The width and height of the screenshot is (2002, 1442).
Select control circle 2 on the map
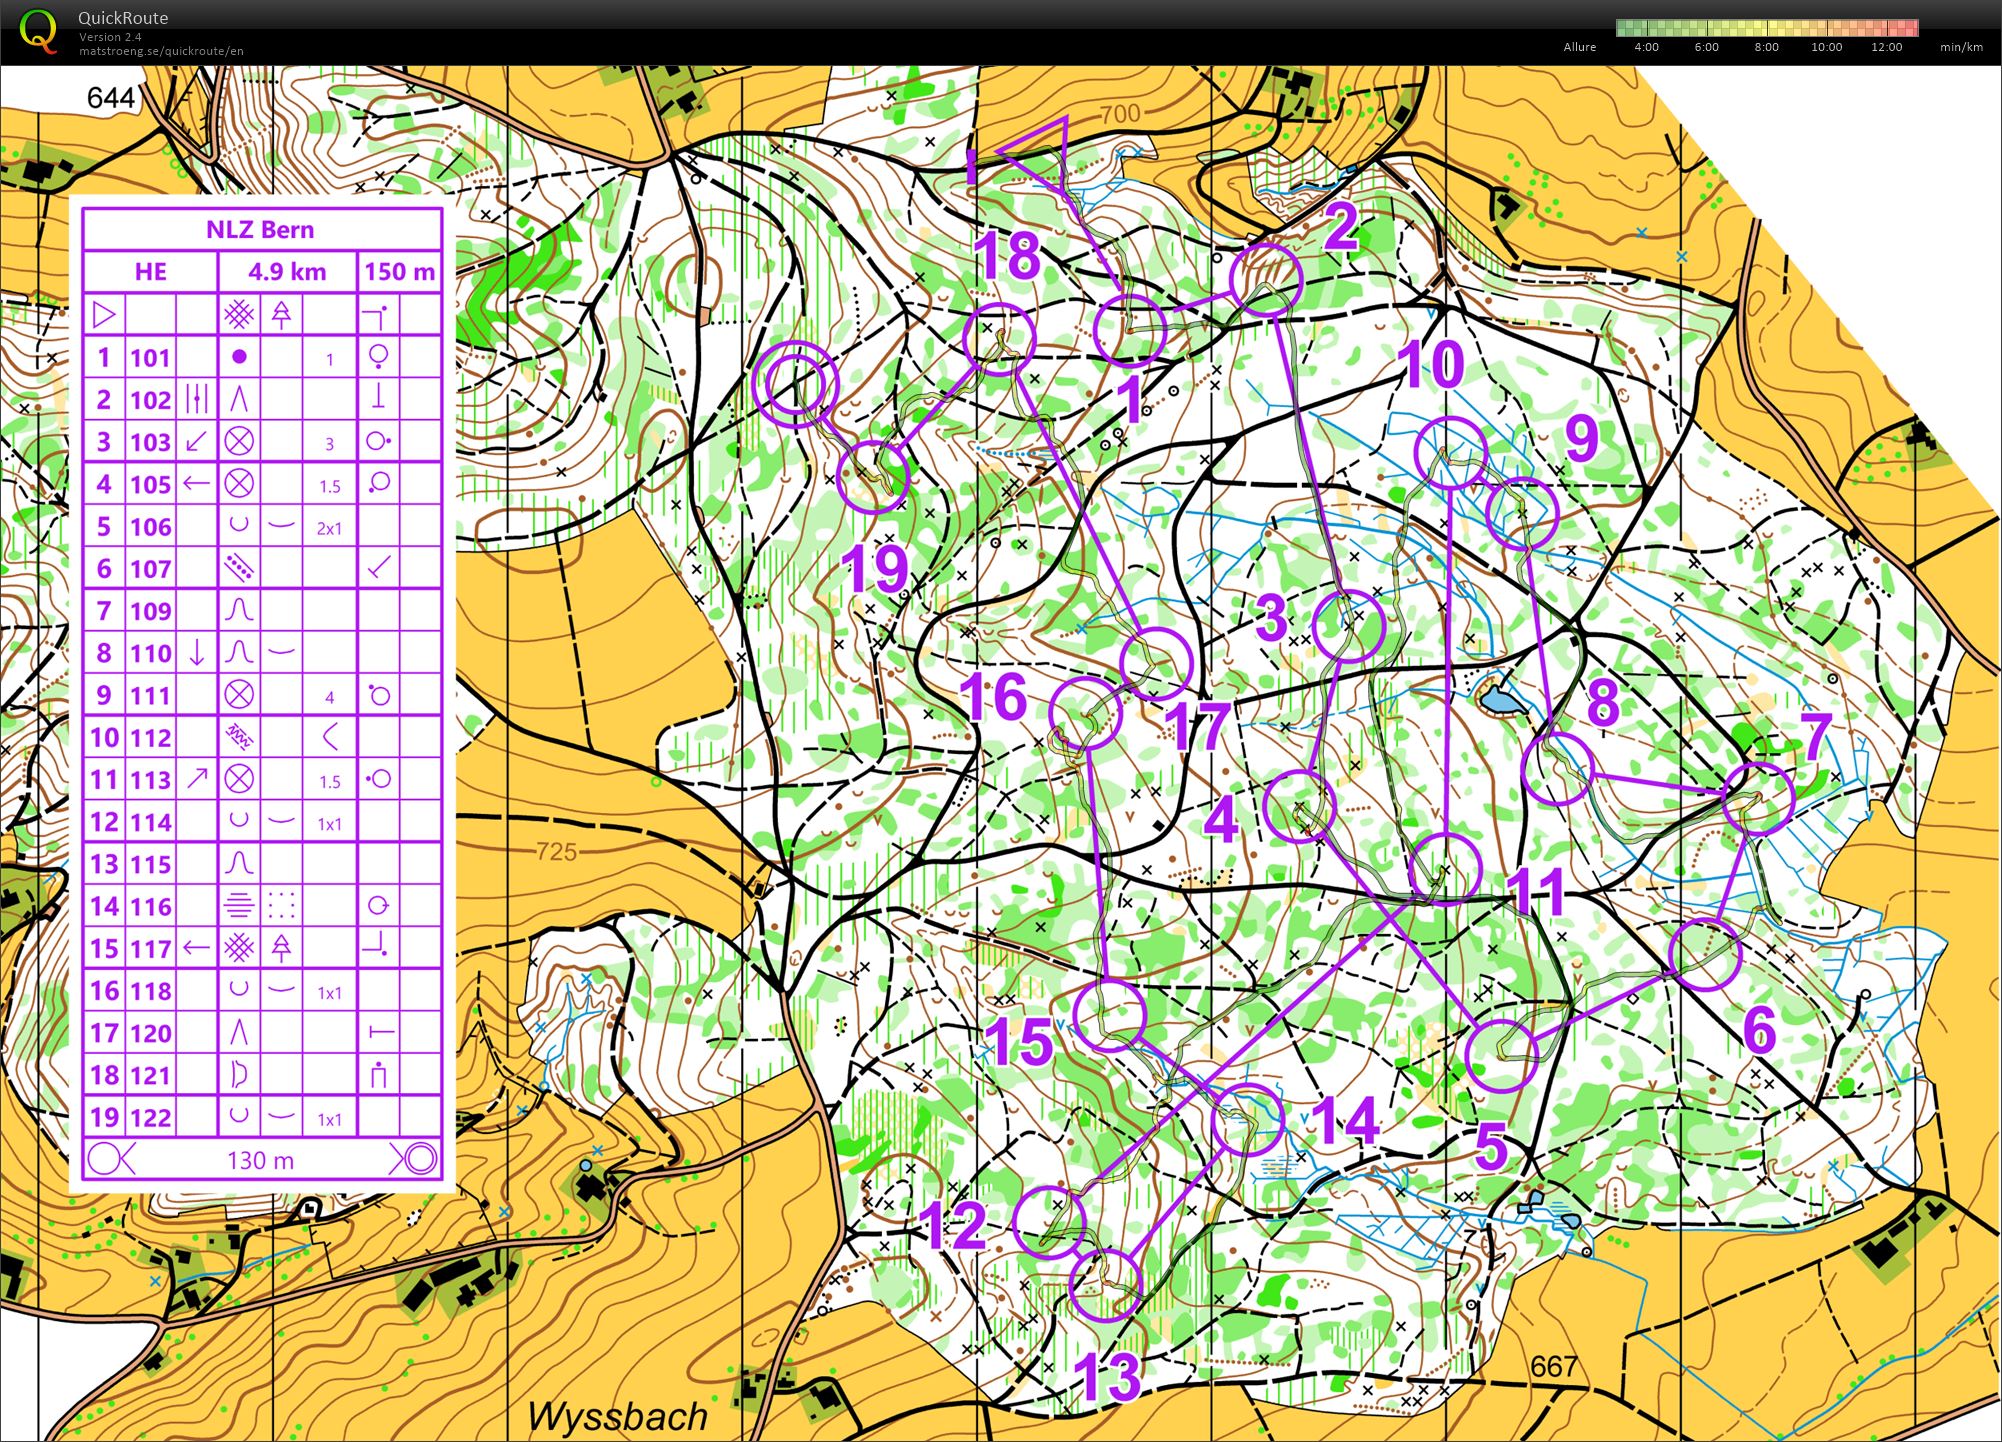(1266, 280)
